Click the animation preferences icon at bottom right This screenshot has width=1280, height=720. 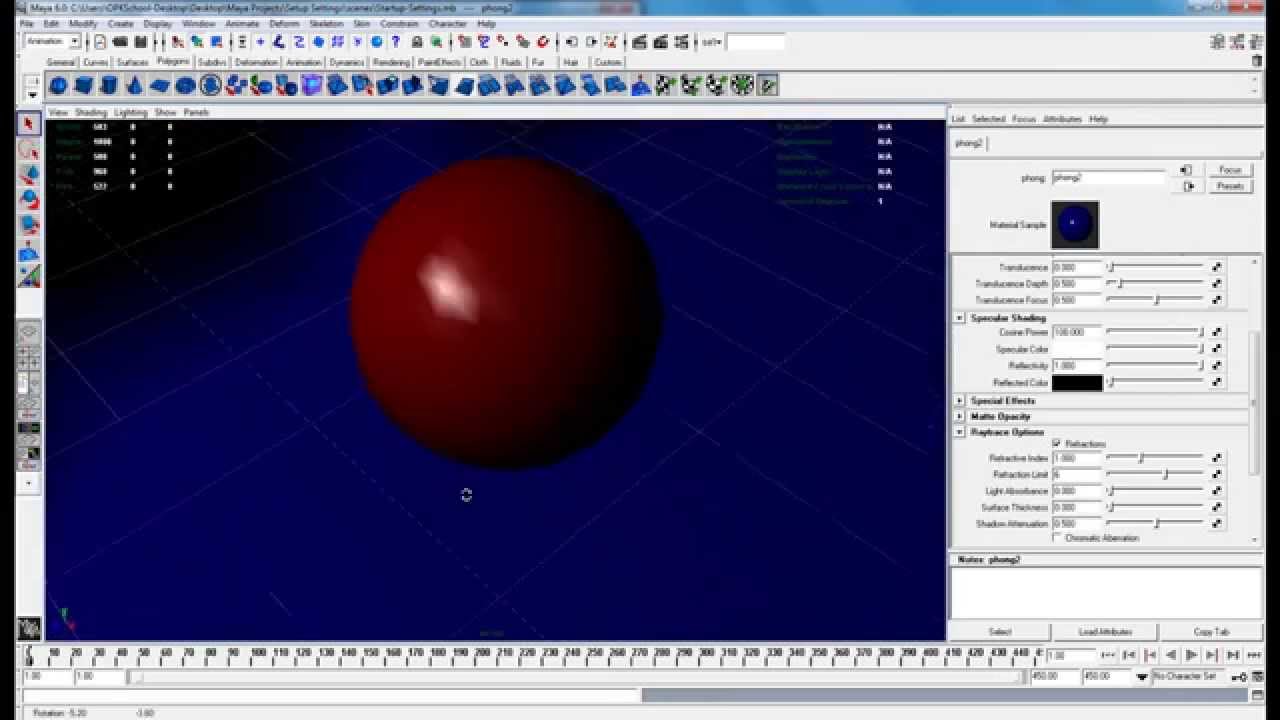(1257, 677)
